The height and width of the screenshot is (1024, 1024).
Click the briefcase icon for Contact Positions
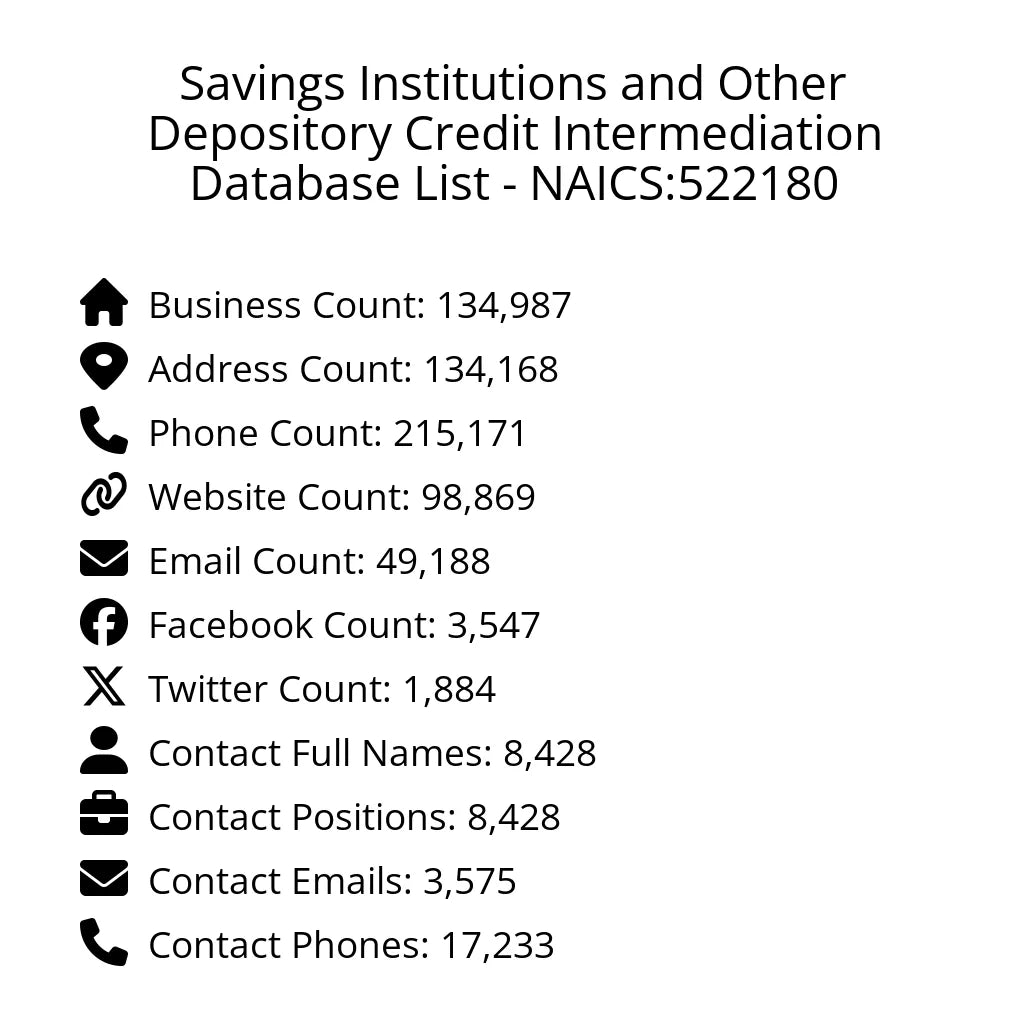click(104, 815)
